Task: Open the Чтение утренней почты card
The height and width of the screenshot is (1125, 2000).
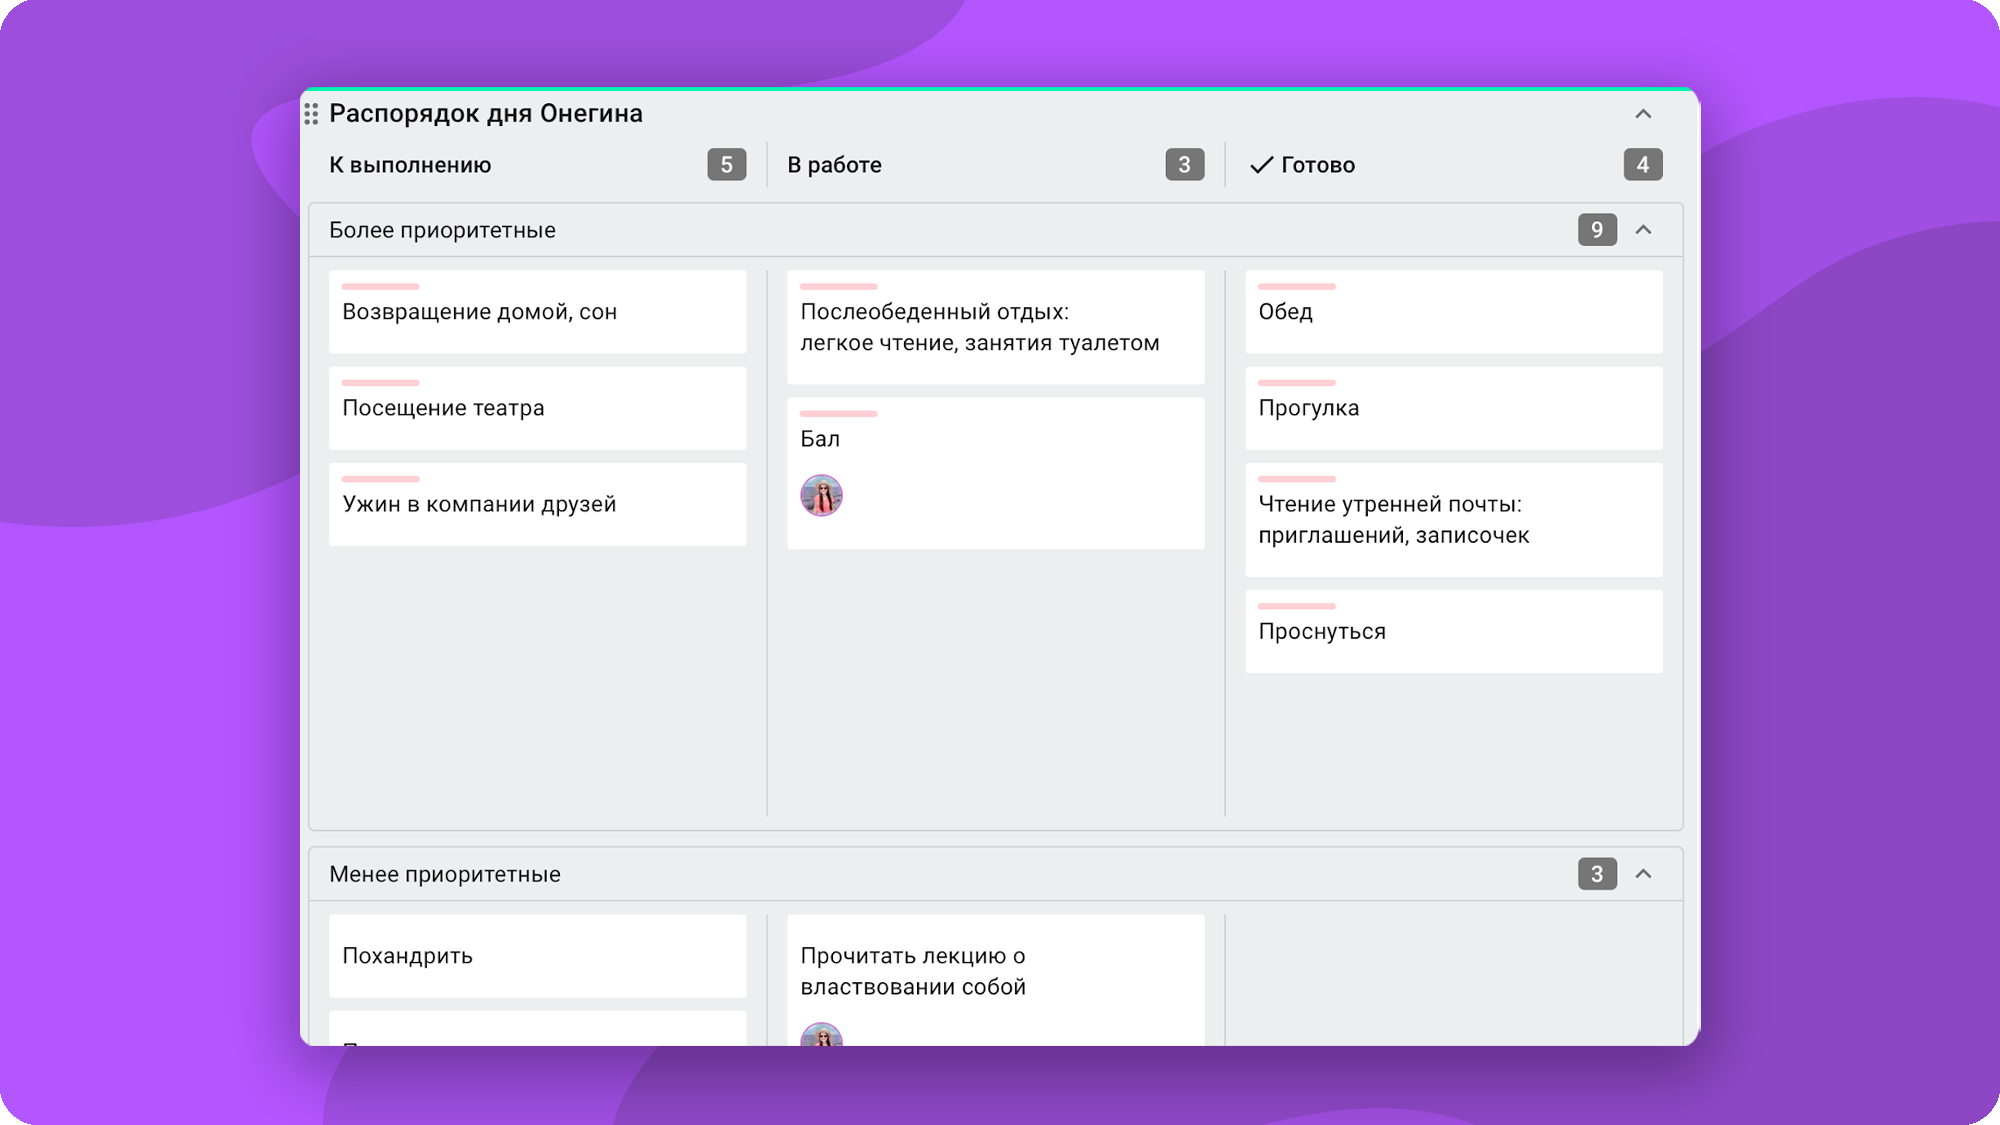Action: pos(1454,519)
